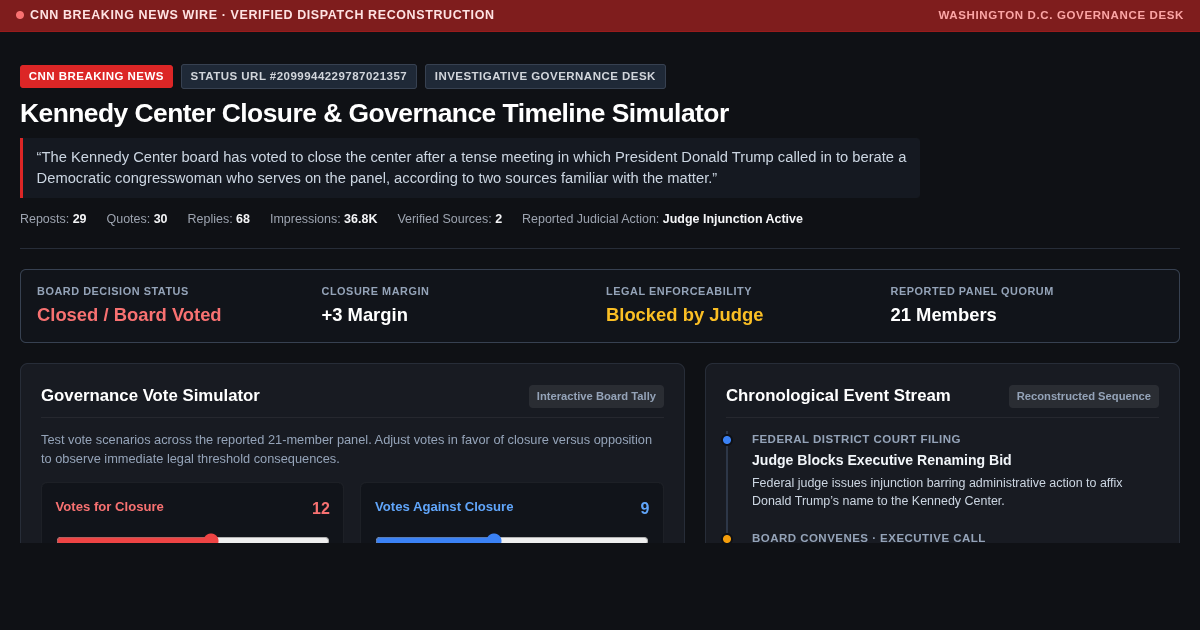Image resolution: width=1200 pixels, height=630 pixels.
Task: Click the +3 Margin closure value
Action: point(364,315)
